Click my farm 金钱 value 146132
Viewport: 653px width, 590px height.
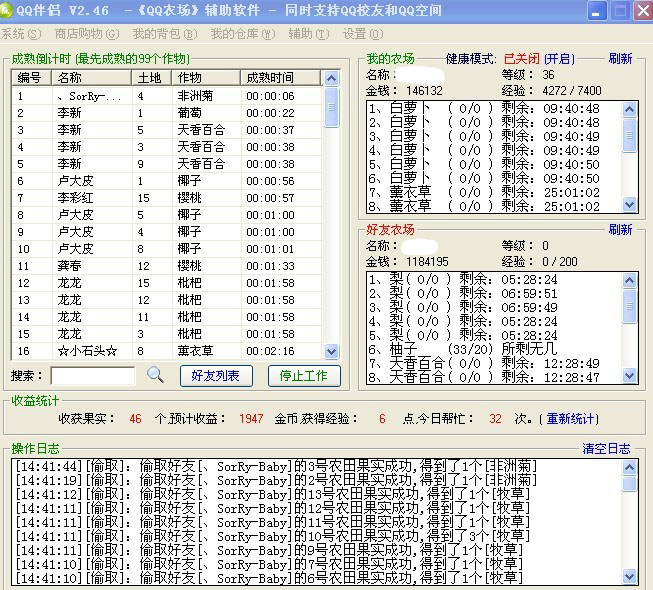point(424,91)
